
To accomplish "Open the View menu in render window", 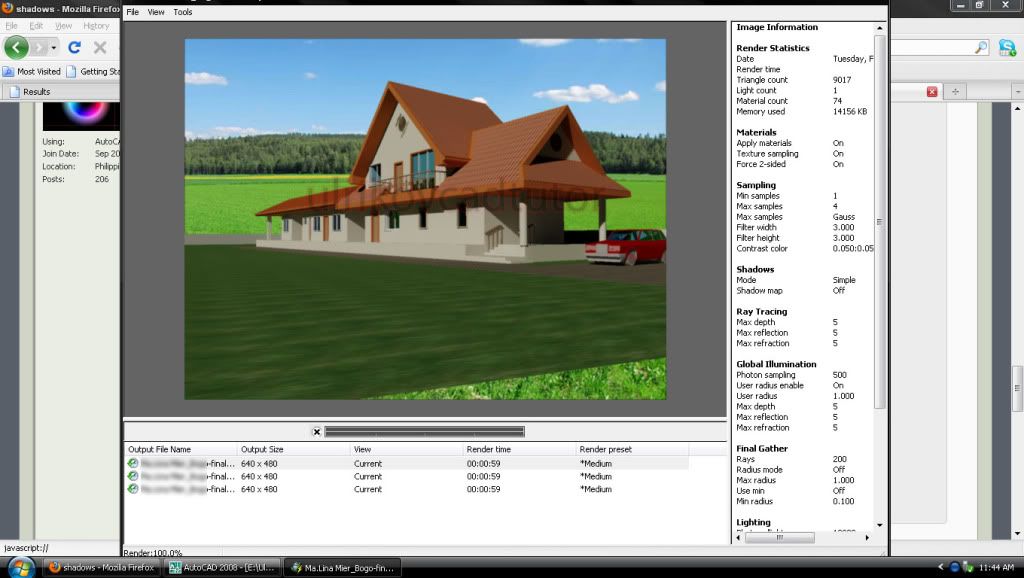I will click(156, 12).
